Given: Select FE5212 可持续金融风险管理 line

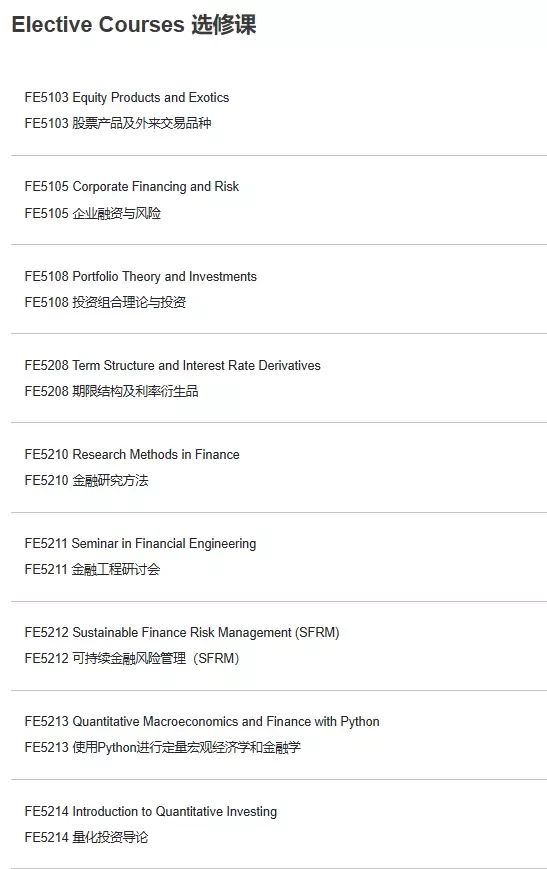Looking at the screenshot, I should 132,658.
